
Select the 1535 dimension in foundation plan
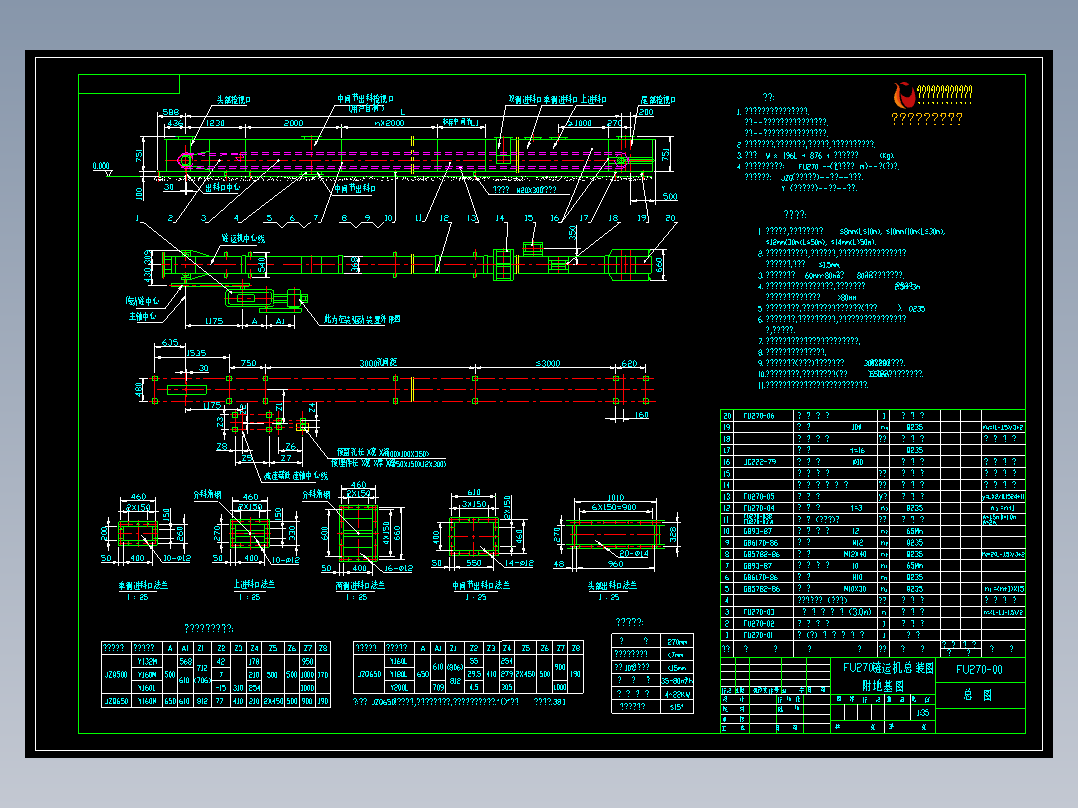196,353
